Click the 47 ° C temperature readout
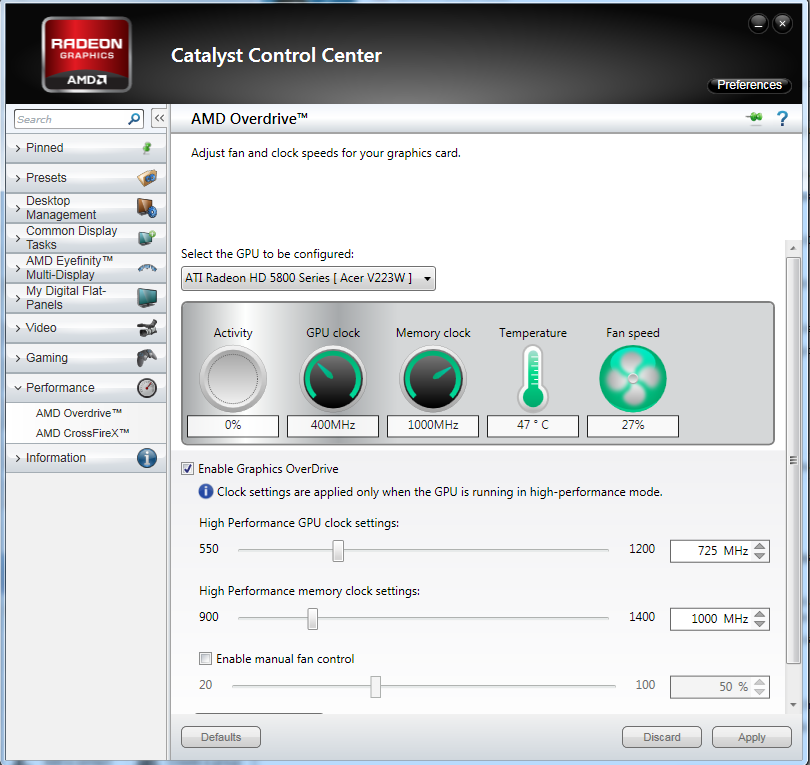The height and width of the screenshot is (765, 810). (x=533, y=425)
